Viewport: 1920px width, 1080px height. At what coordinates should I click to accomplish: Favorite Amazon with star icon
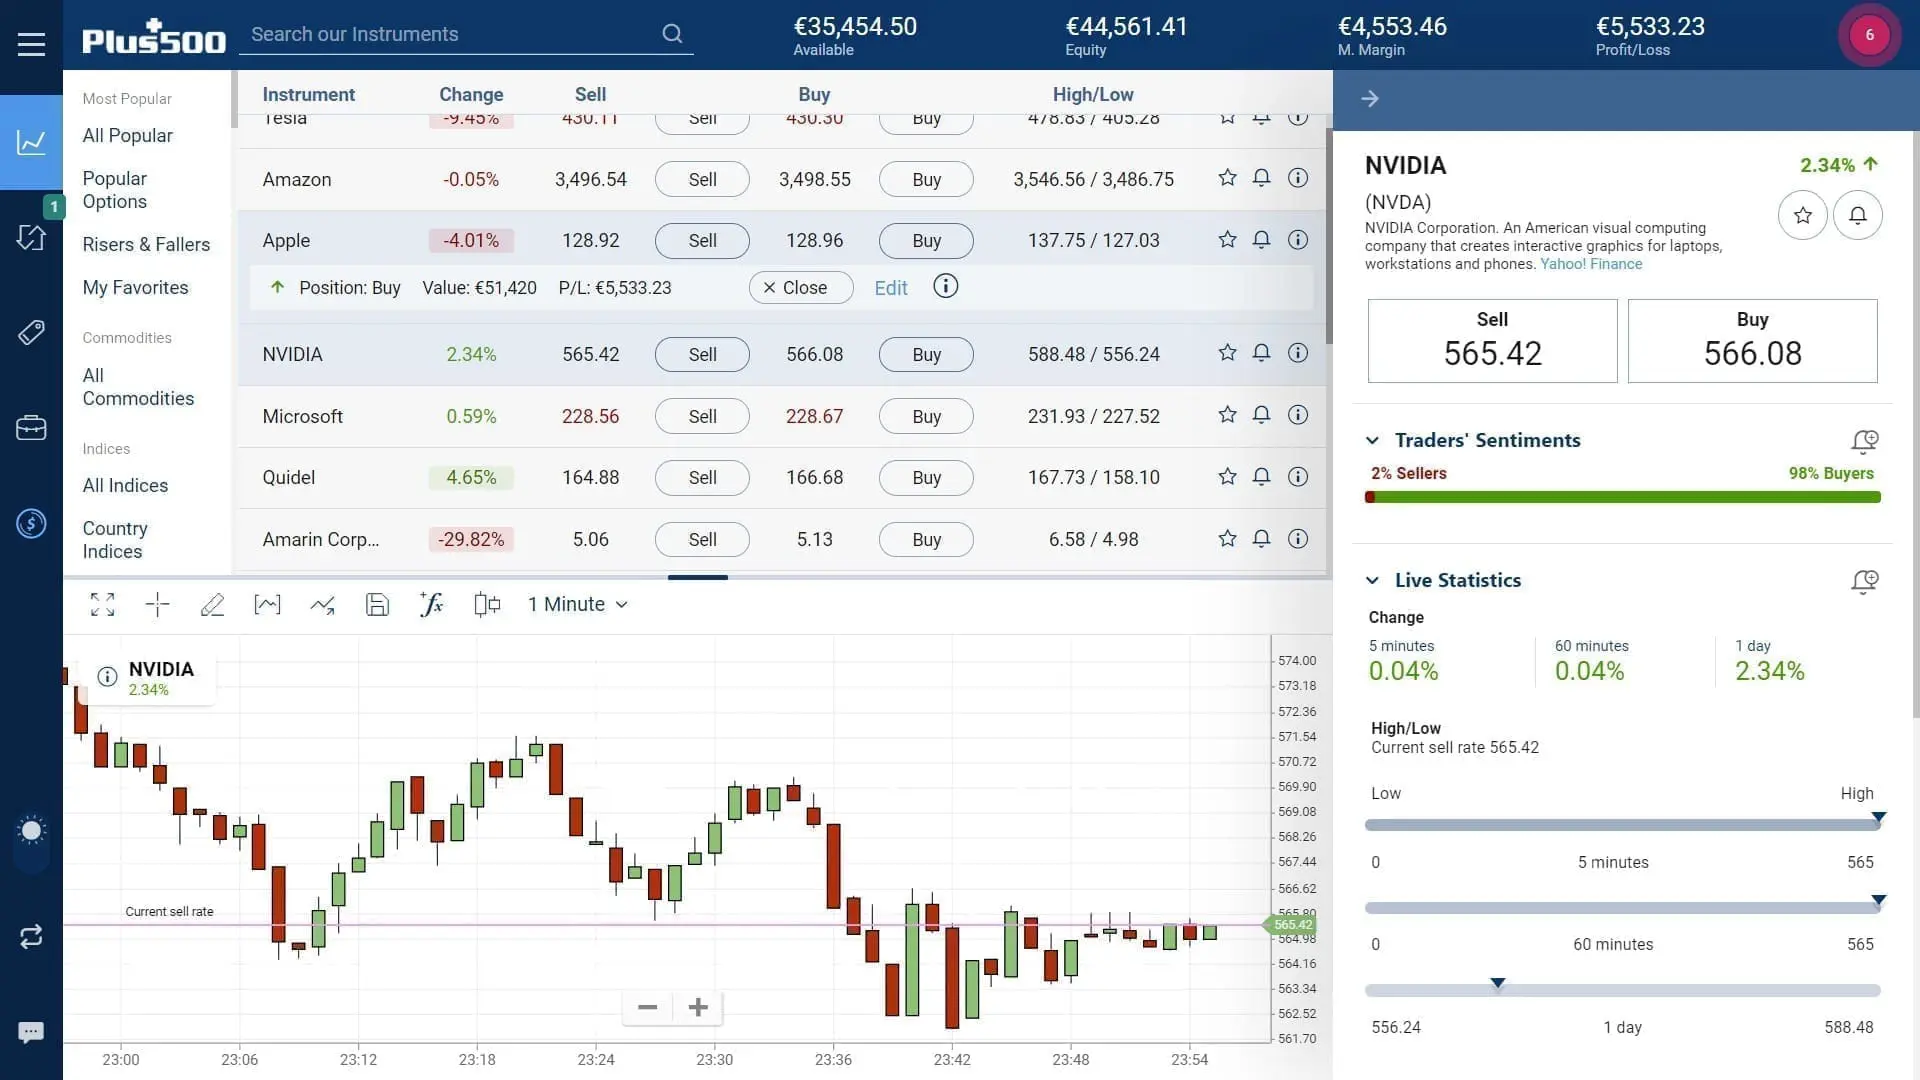tap(1227, 178)
